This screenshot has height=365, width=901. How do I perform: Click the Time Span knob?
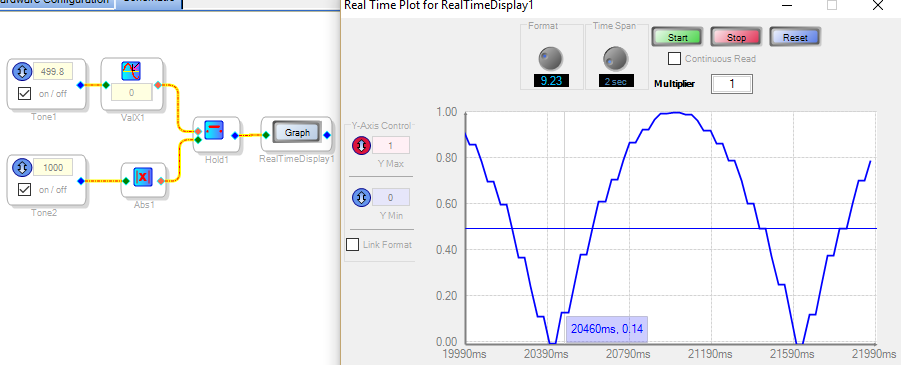[x=616, y=58]
